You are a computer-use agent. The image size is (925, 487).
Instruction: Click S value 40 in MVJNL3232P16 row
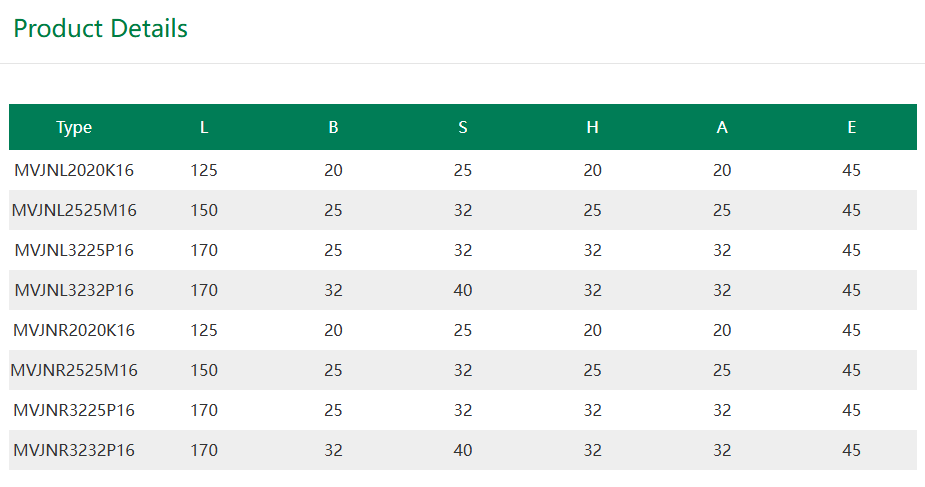click(462, 291)
